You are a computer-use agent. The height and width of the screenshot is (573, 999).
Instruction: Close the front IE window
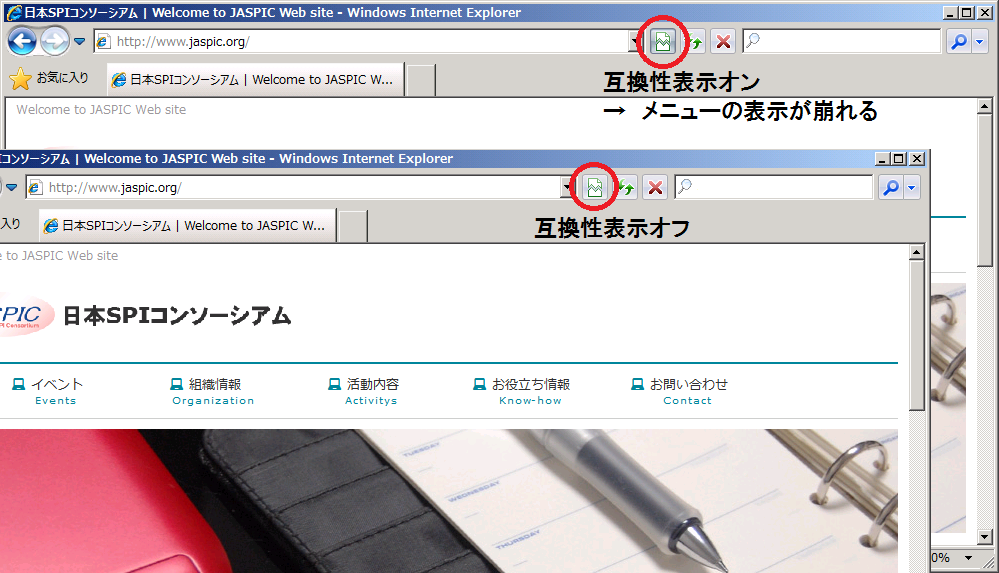[917, 159]
